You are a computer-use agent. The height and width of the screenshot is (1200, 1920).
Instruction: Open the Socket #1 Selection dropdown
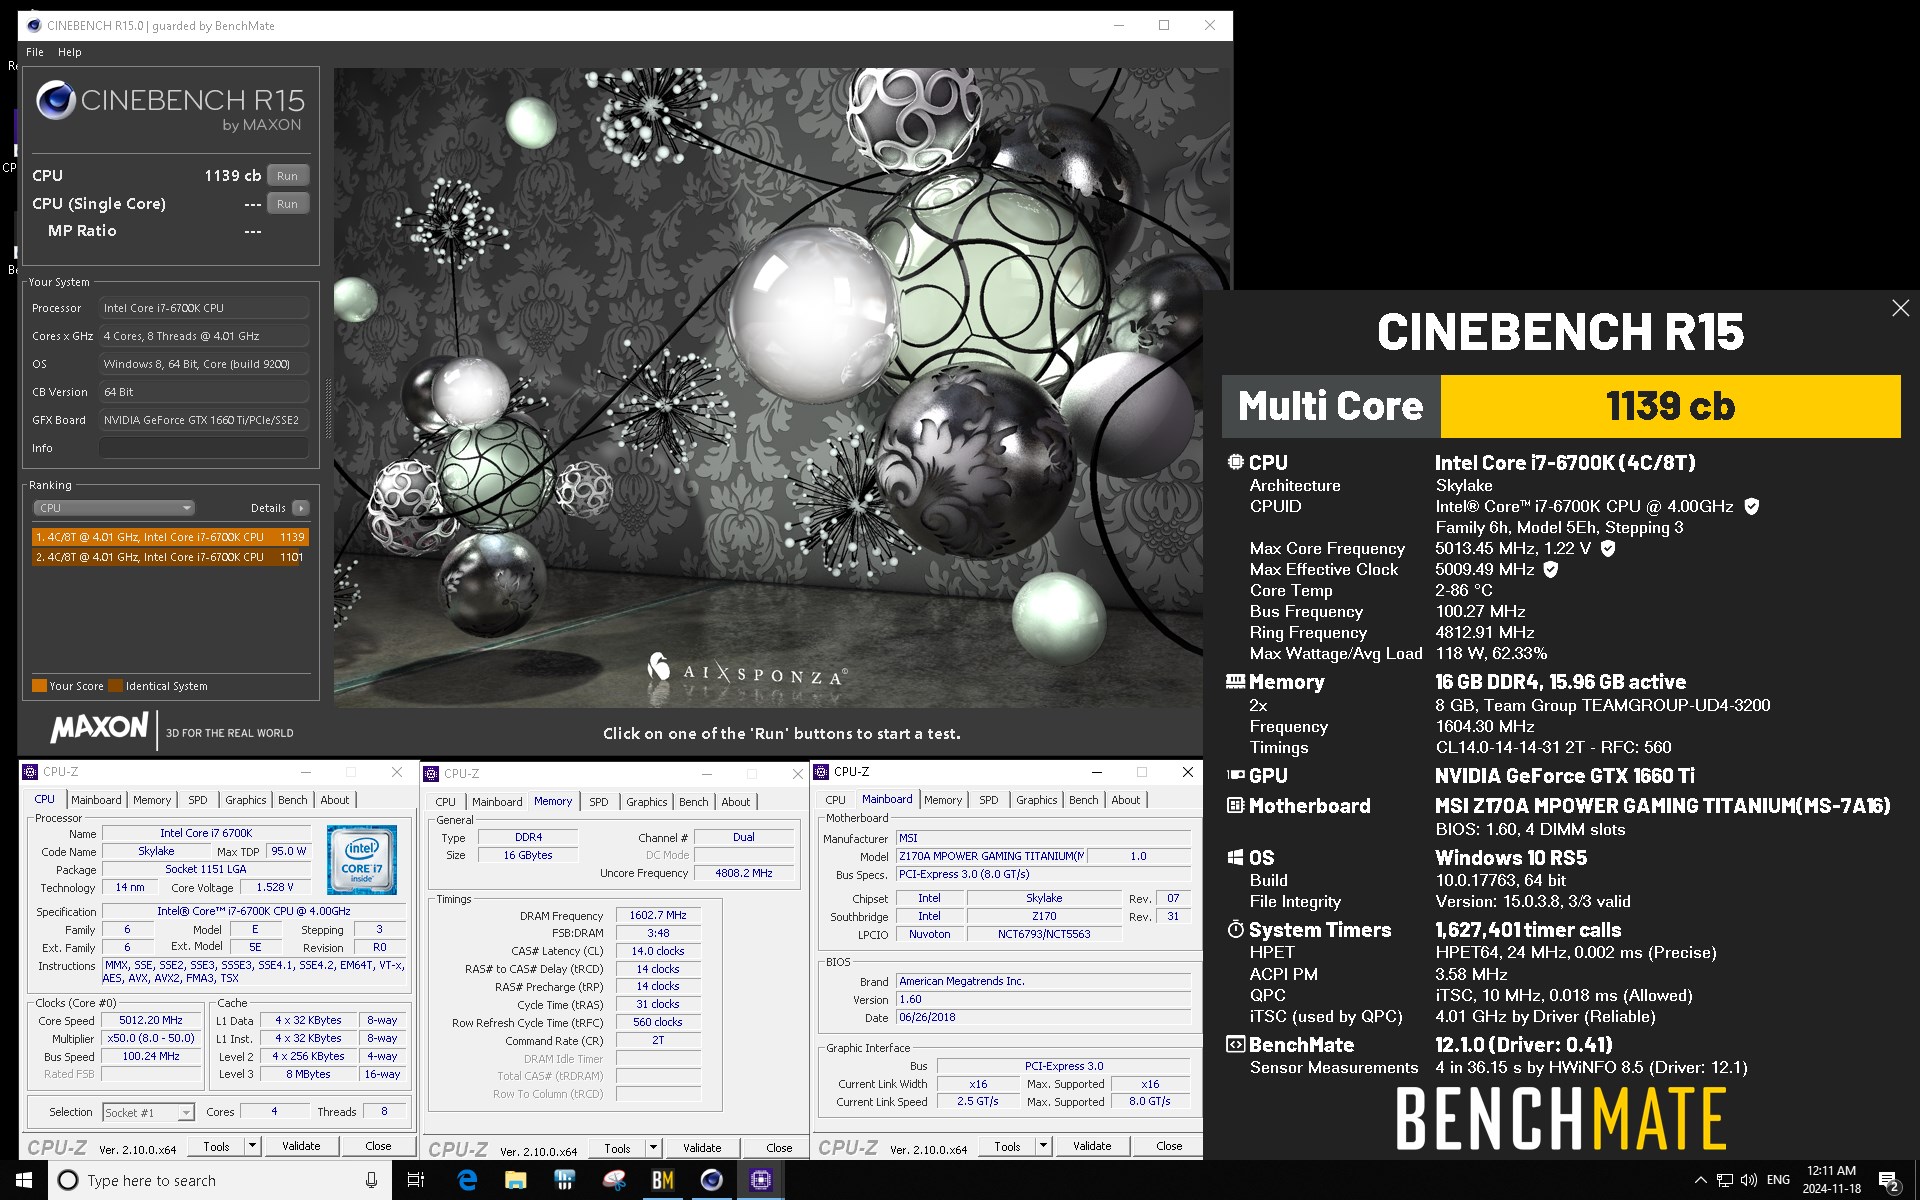[x=148, y=1112]
